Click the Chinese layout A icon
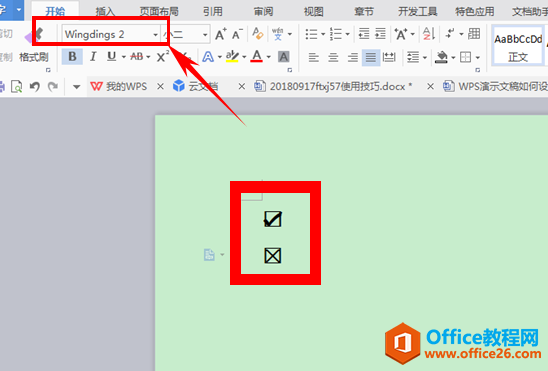This screenshot has height=371, width=548. tap(401, 34)
